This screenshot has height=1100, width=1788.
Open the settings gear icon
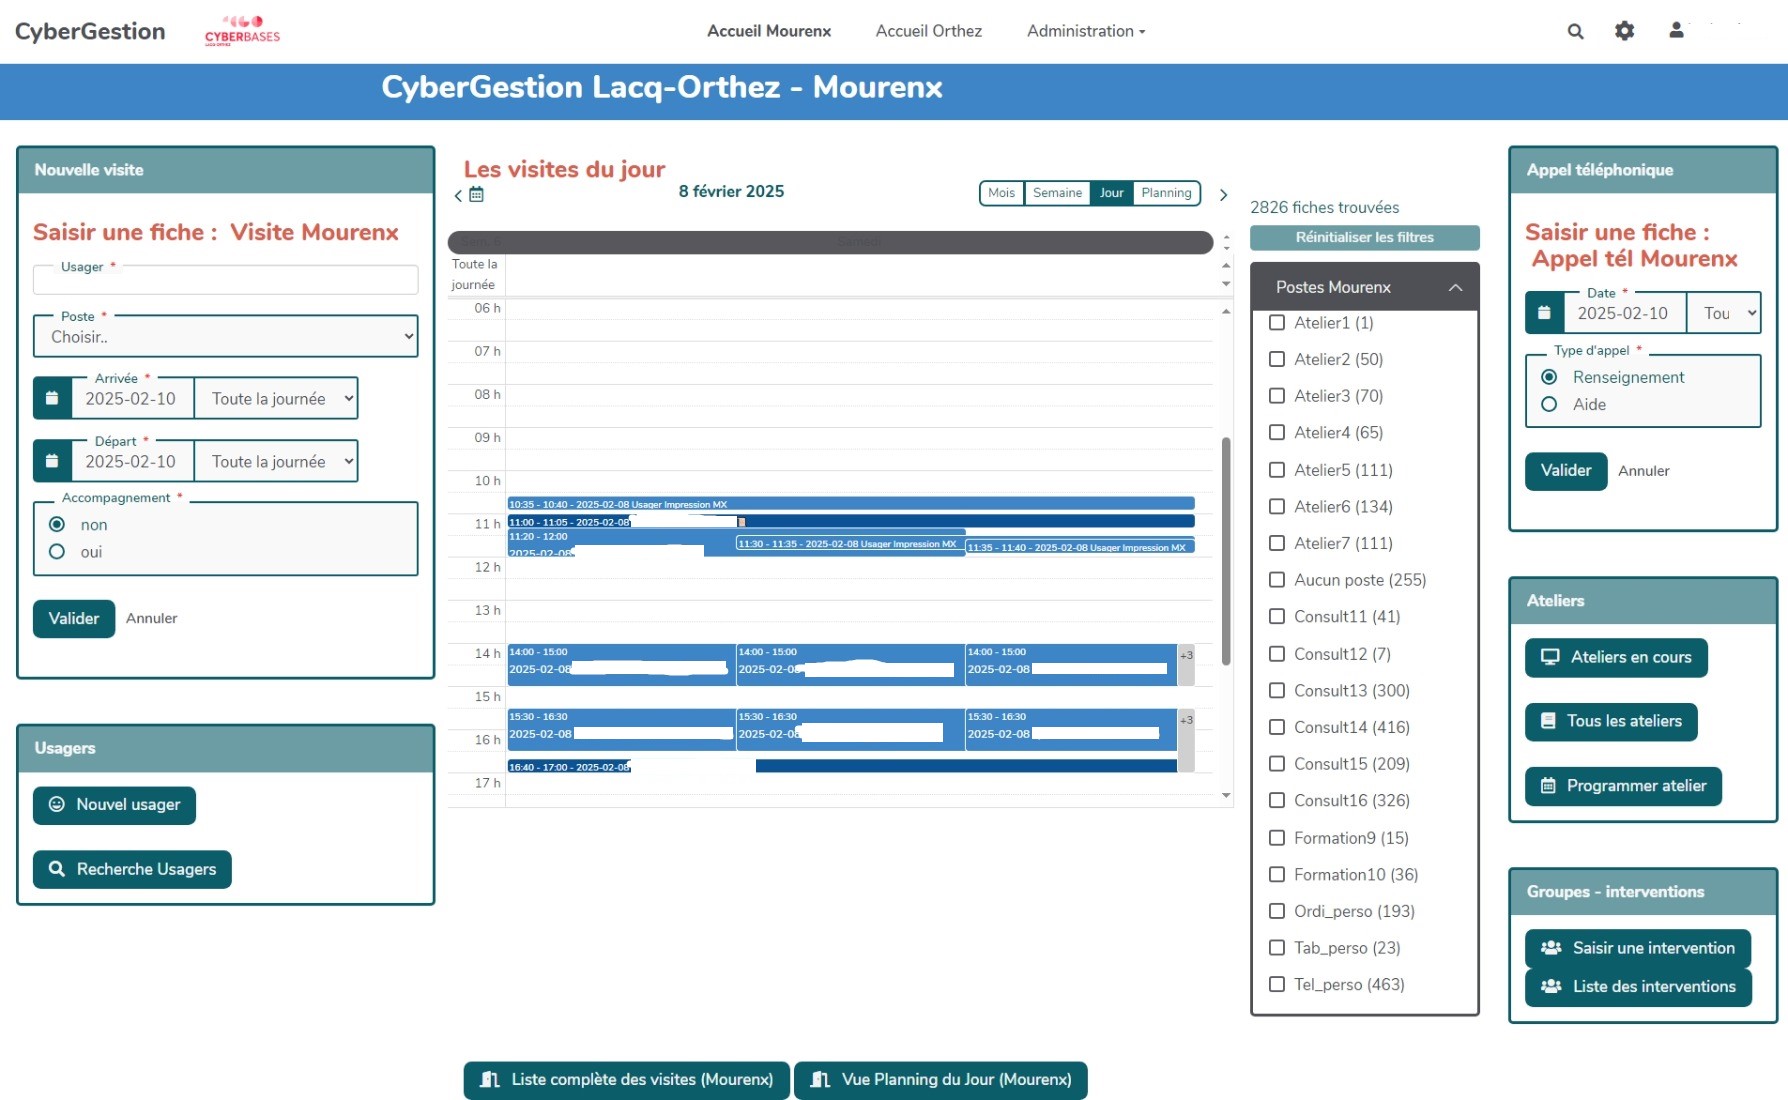1625,31
